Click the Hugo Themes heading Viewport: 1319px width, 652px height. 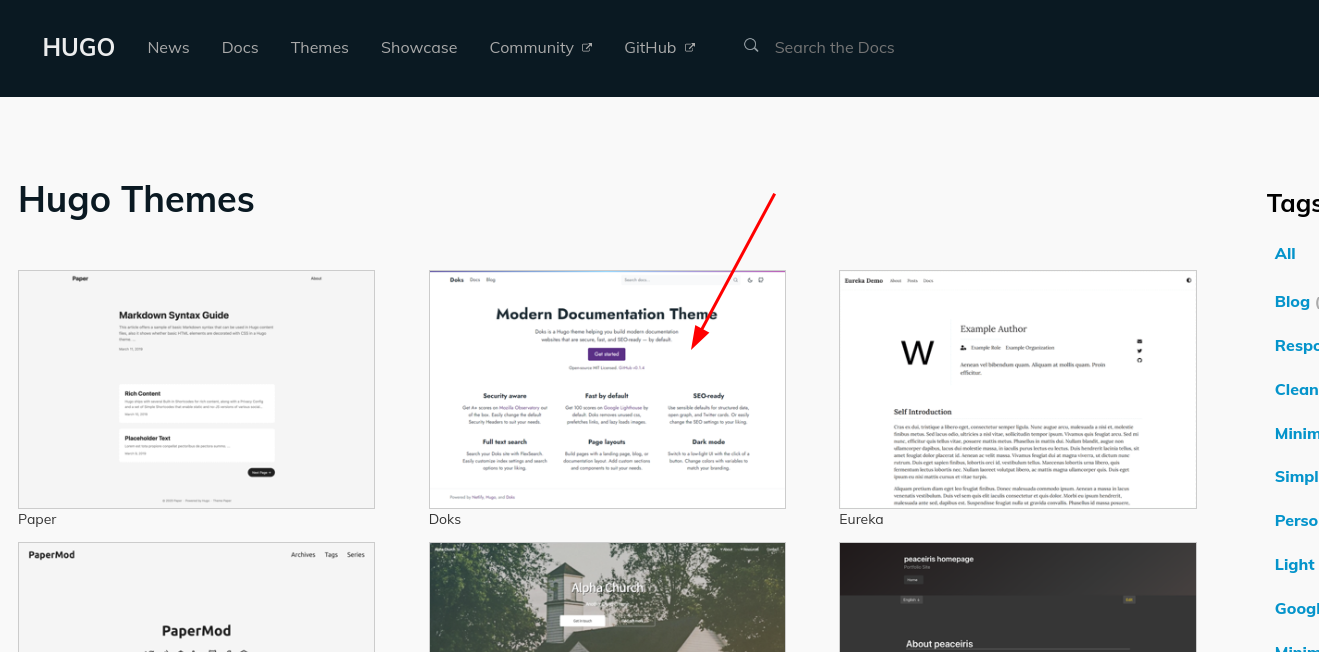coord(136,199)
